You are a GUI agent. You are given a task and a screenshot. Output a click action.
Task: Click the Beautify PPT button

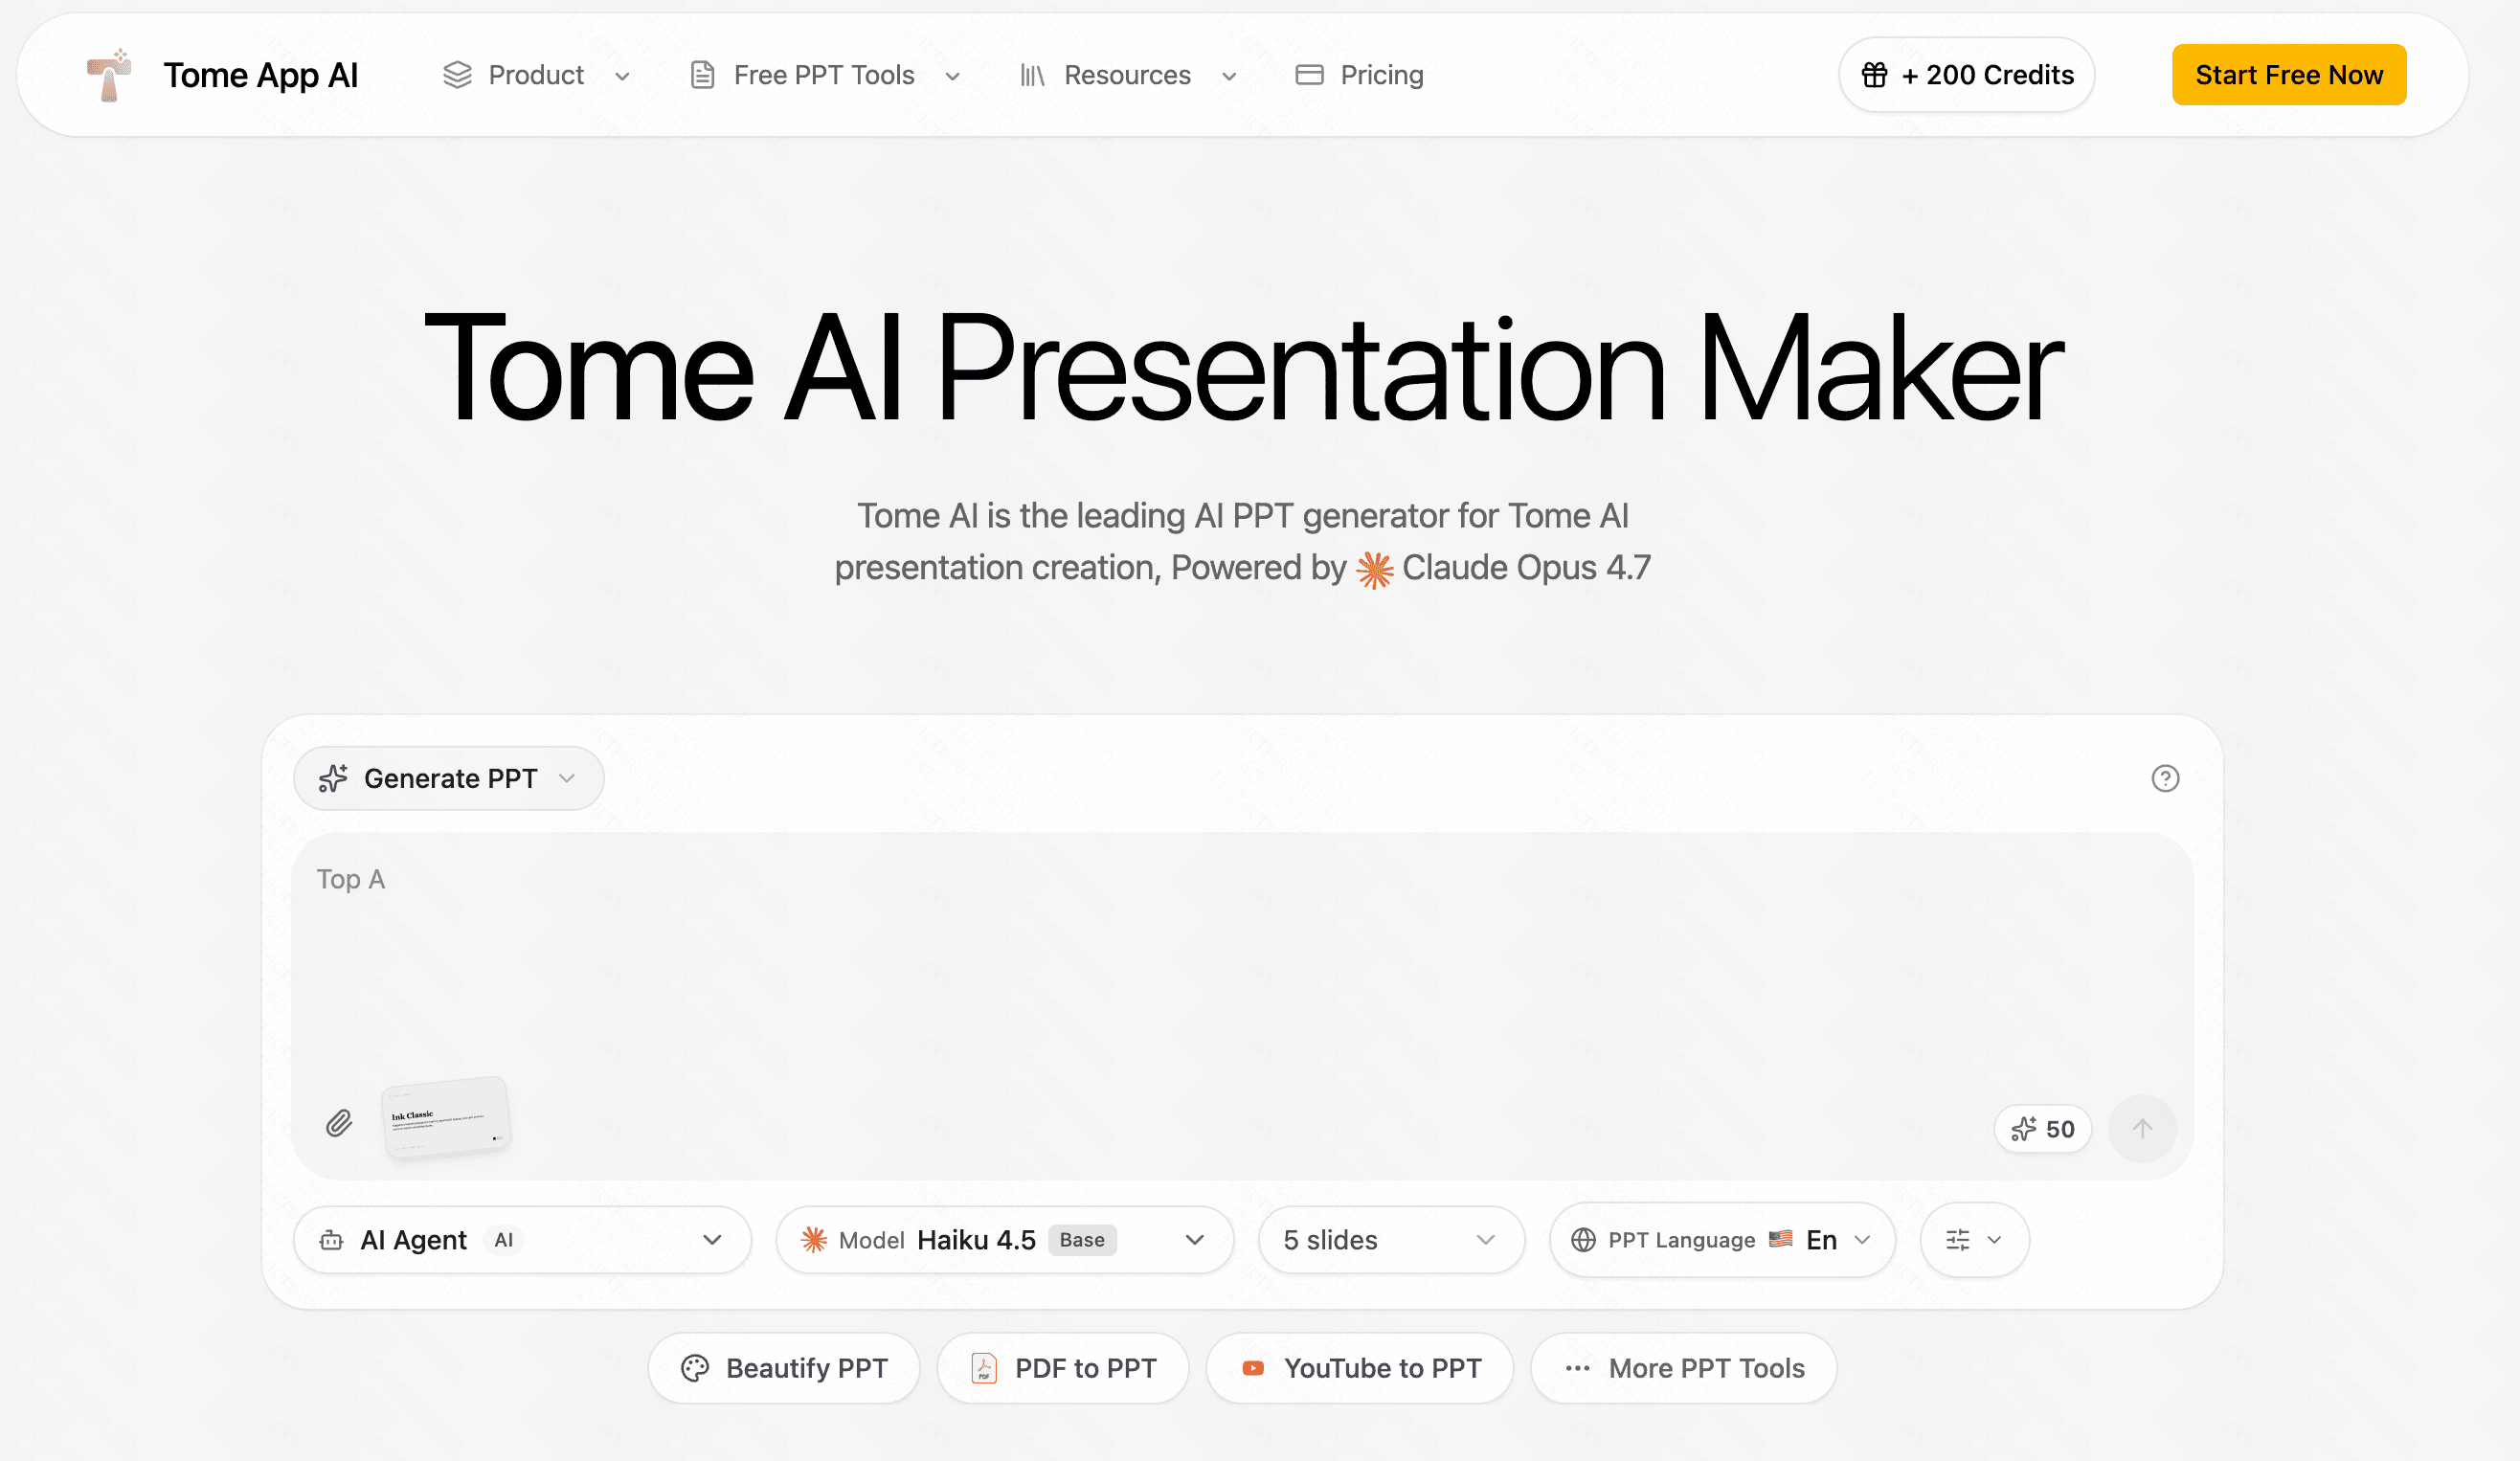pos(784,1368)
